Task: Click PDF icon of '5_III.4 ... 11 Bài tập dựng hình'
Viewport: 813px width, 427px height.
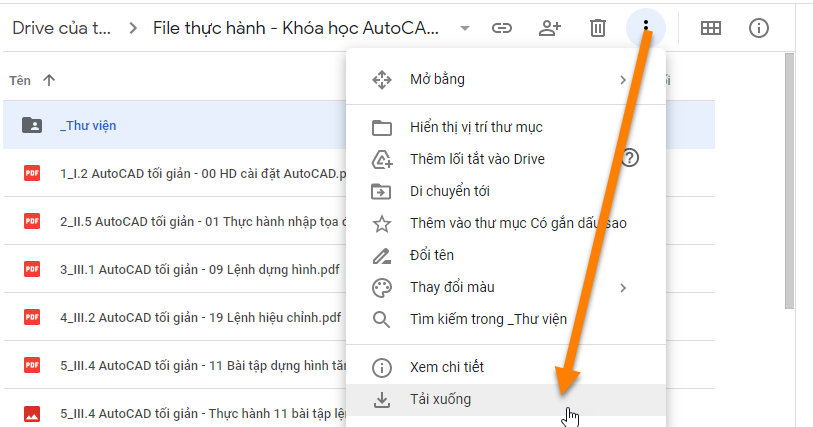Action: (x=32, y=365)
